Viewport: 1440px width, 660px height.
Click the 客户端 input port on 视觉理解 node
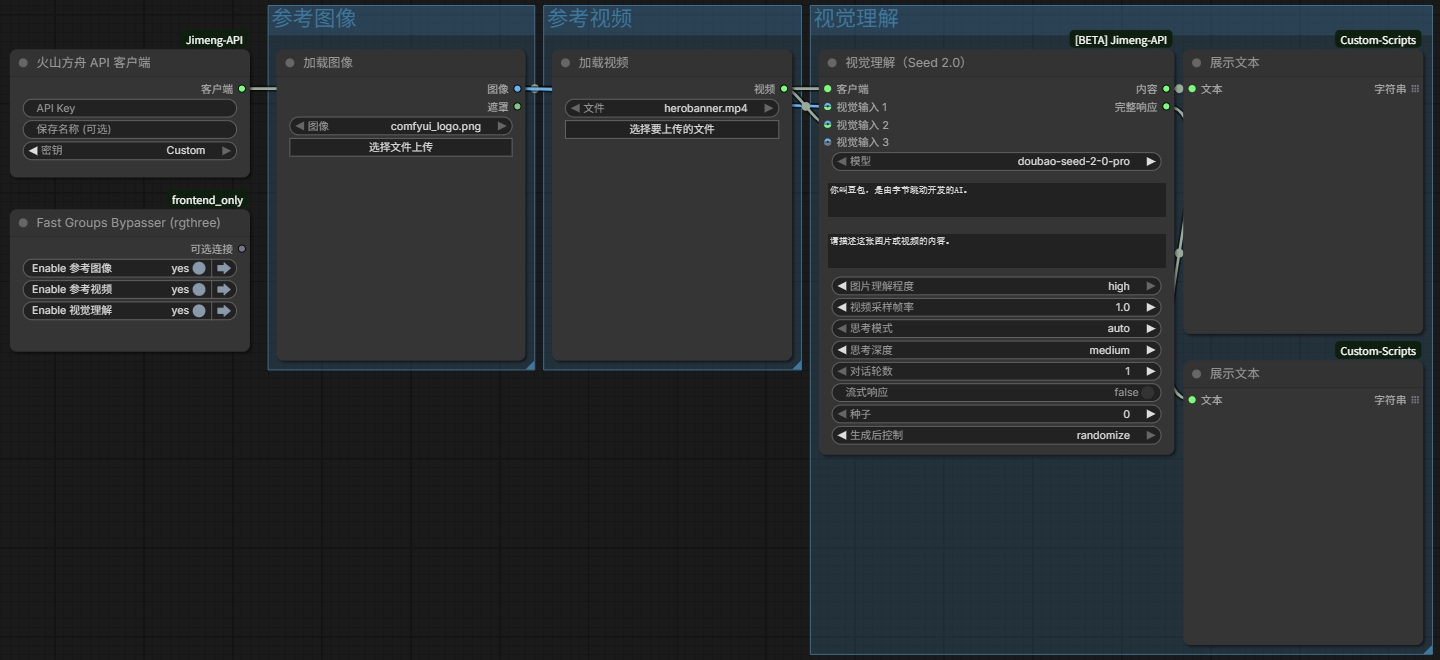pyautogui.click(x=828, y=89)
